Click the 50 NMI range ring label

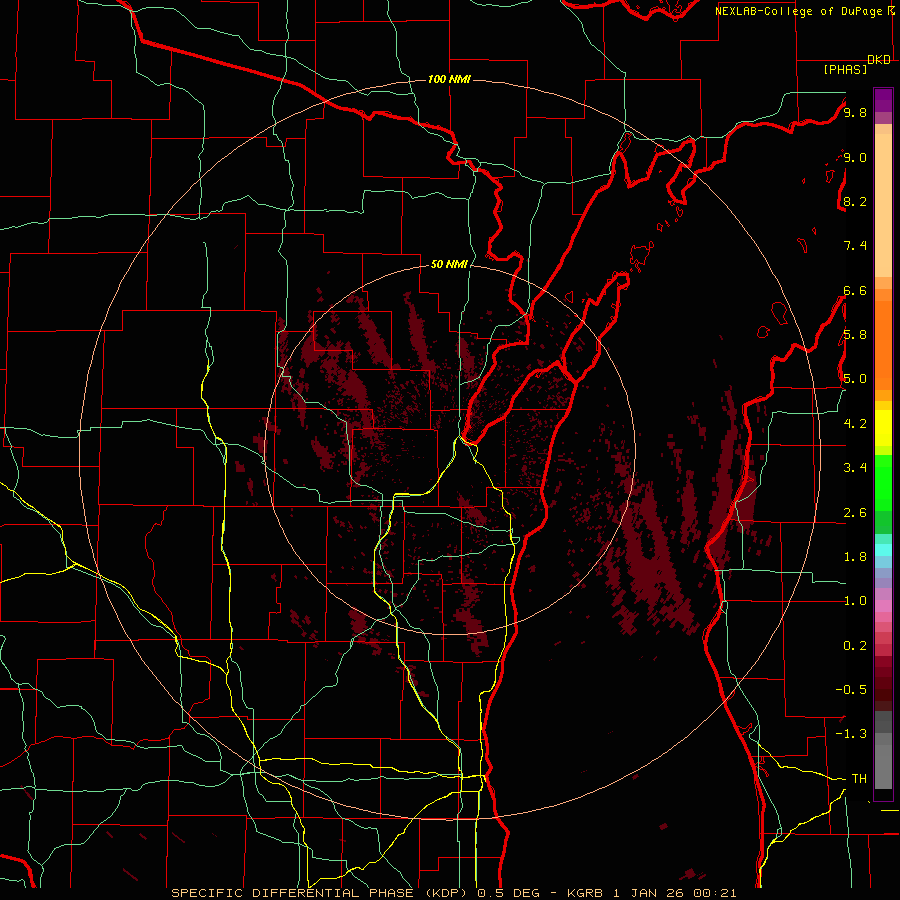click(449, 265)
